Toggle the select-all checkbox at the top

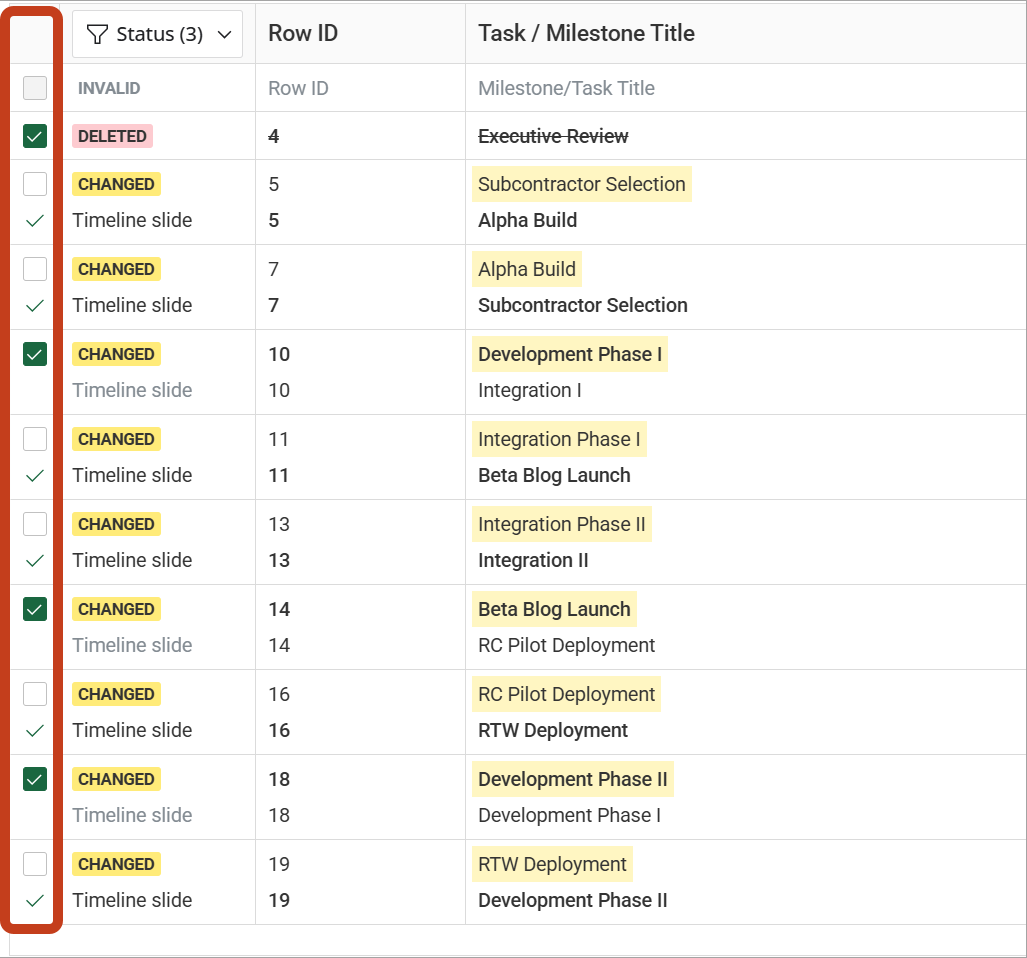click(34, 88)
